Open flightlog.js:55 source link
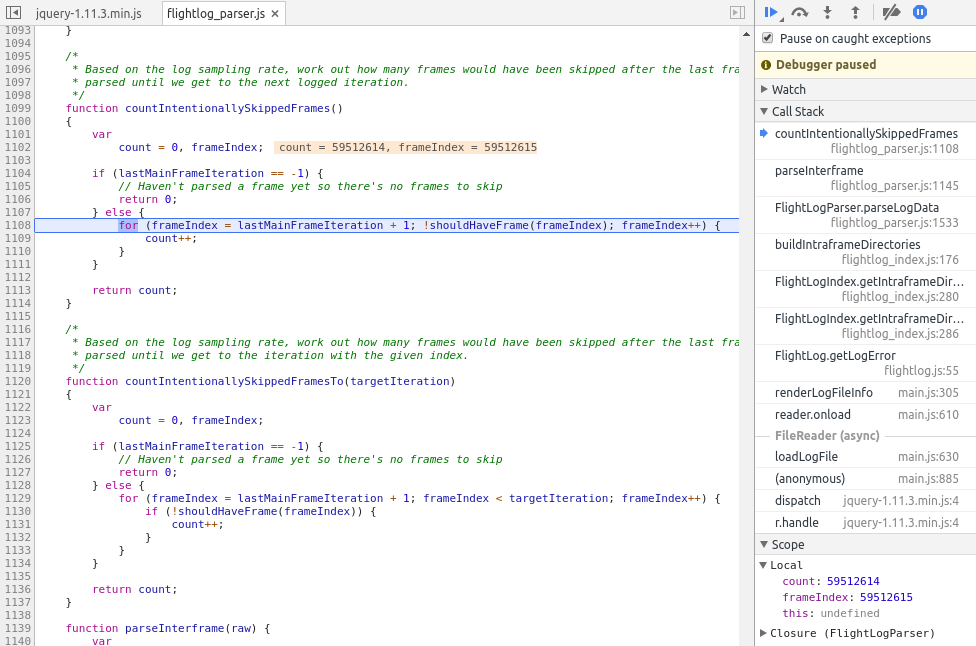The height and width of the screenshot is (646, 976). [921, 370]
